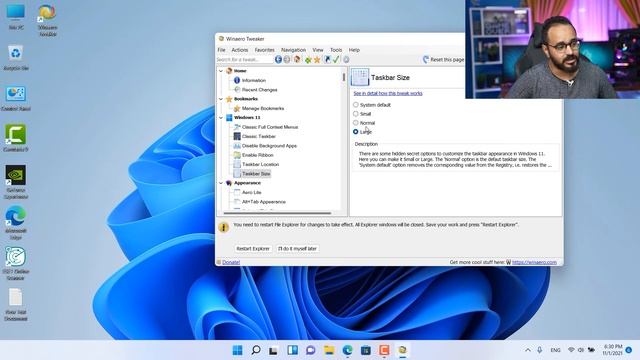
Task: Click the green add bookmark plus icon
Action: 308,60
